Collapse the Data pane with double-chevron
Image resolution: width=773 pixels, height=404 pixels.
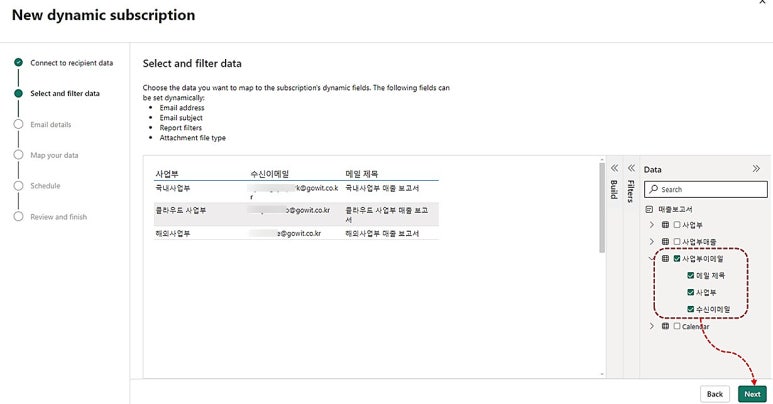pos(756,169)
